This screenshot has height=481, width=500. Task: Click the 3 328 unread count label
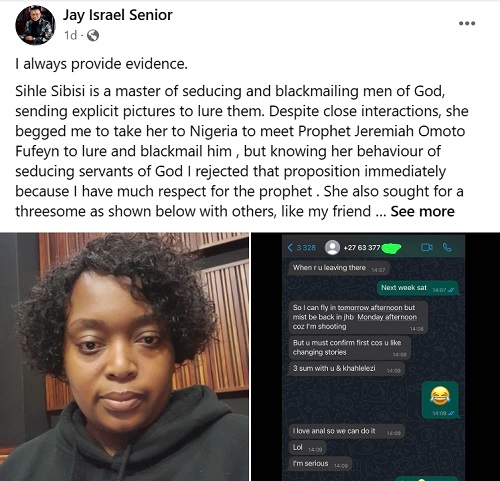[x=306, y=248]
